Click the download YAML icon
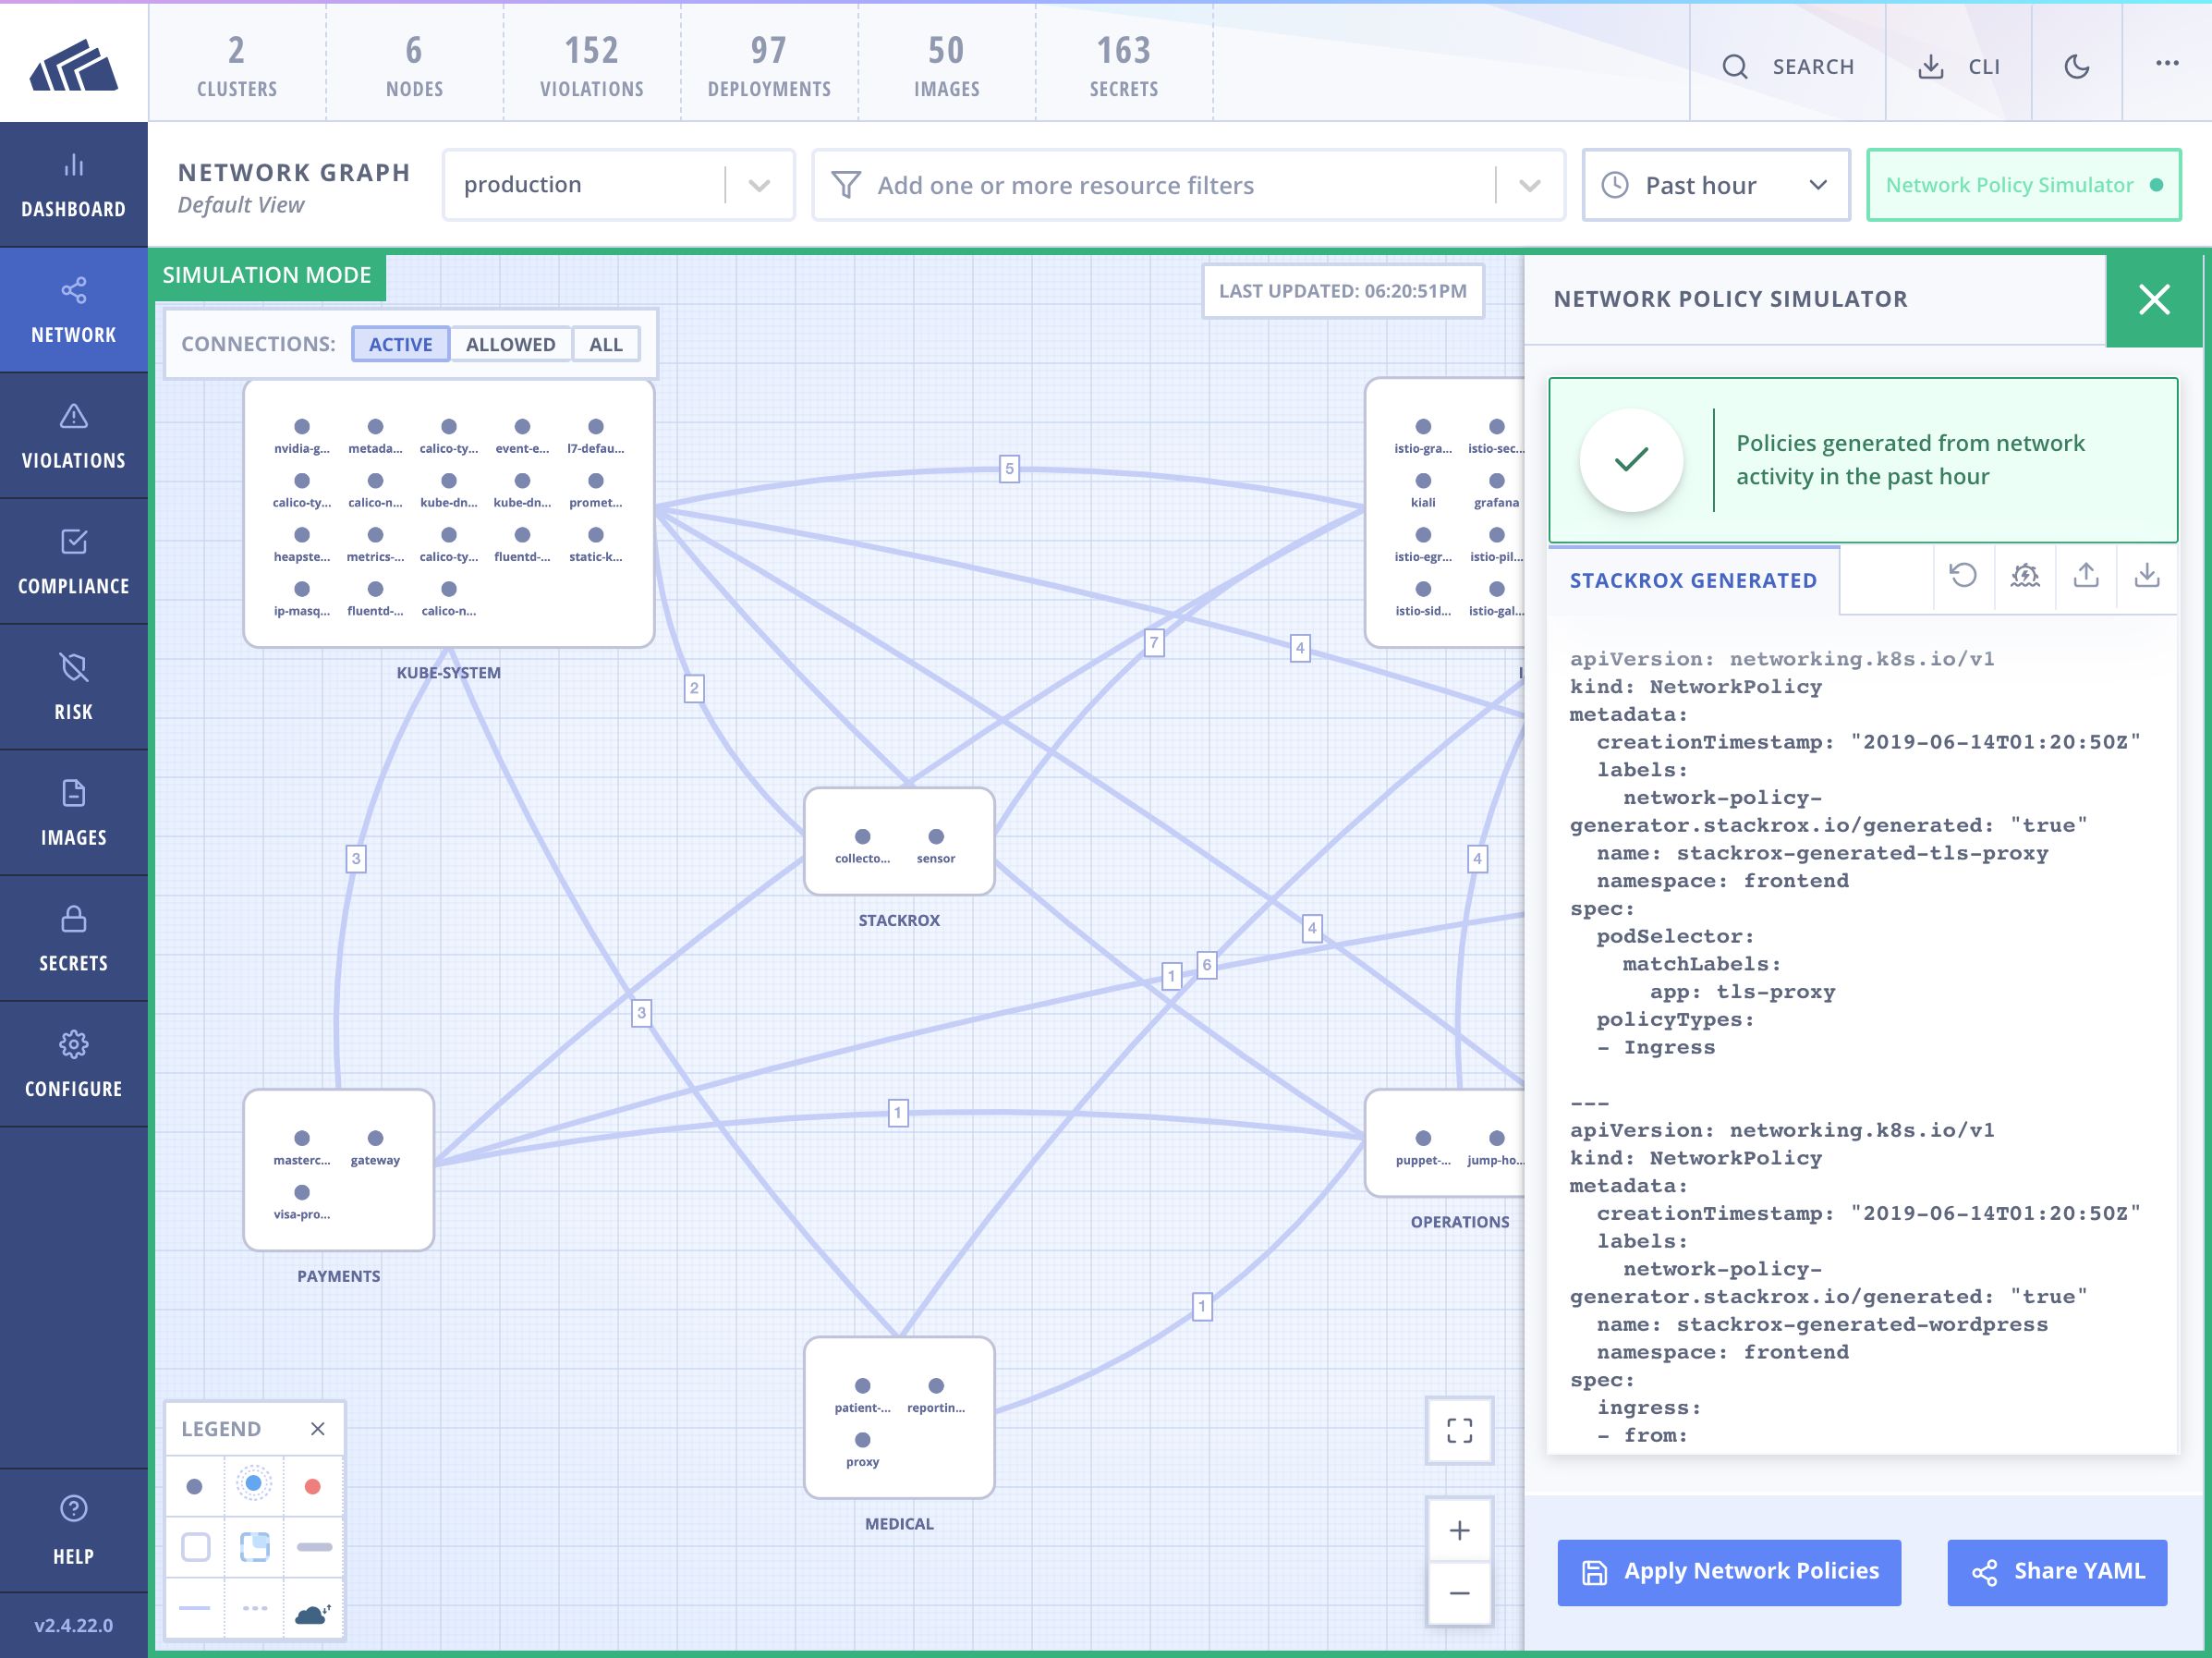This screenshot has height=1658, width=2212. tap(2147, 575)
